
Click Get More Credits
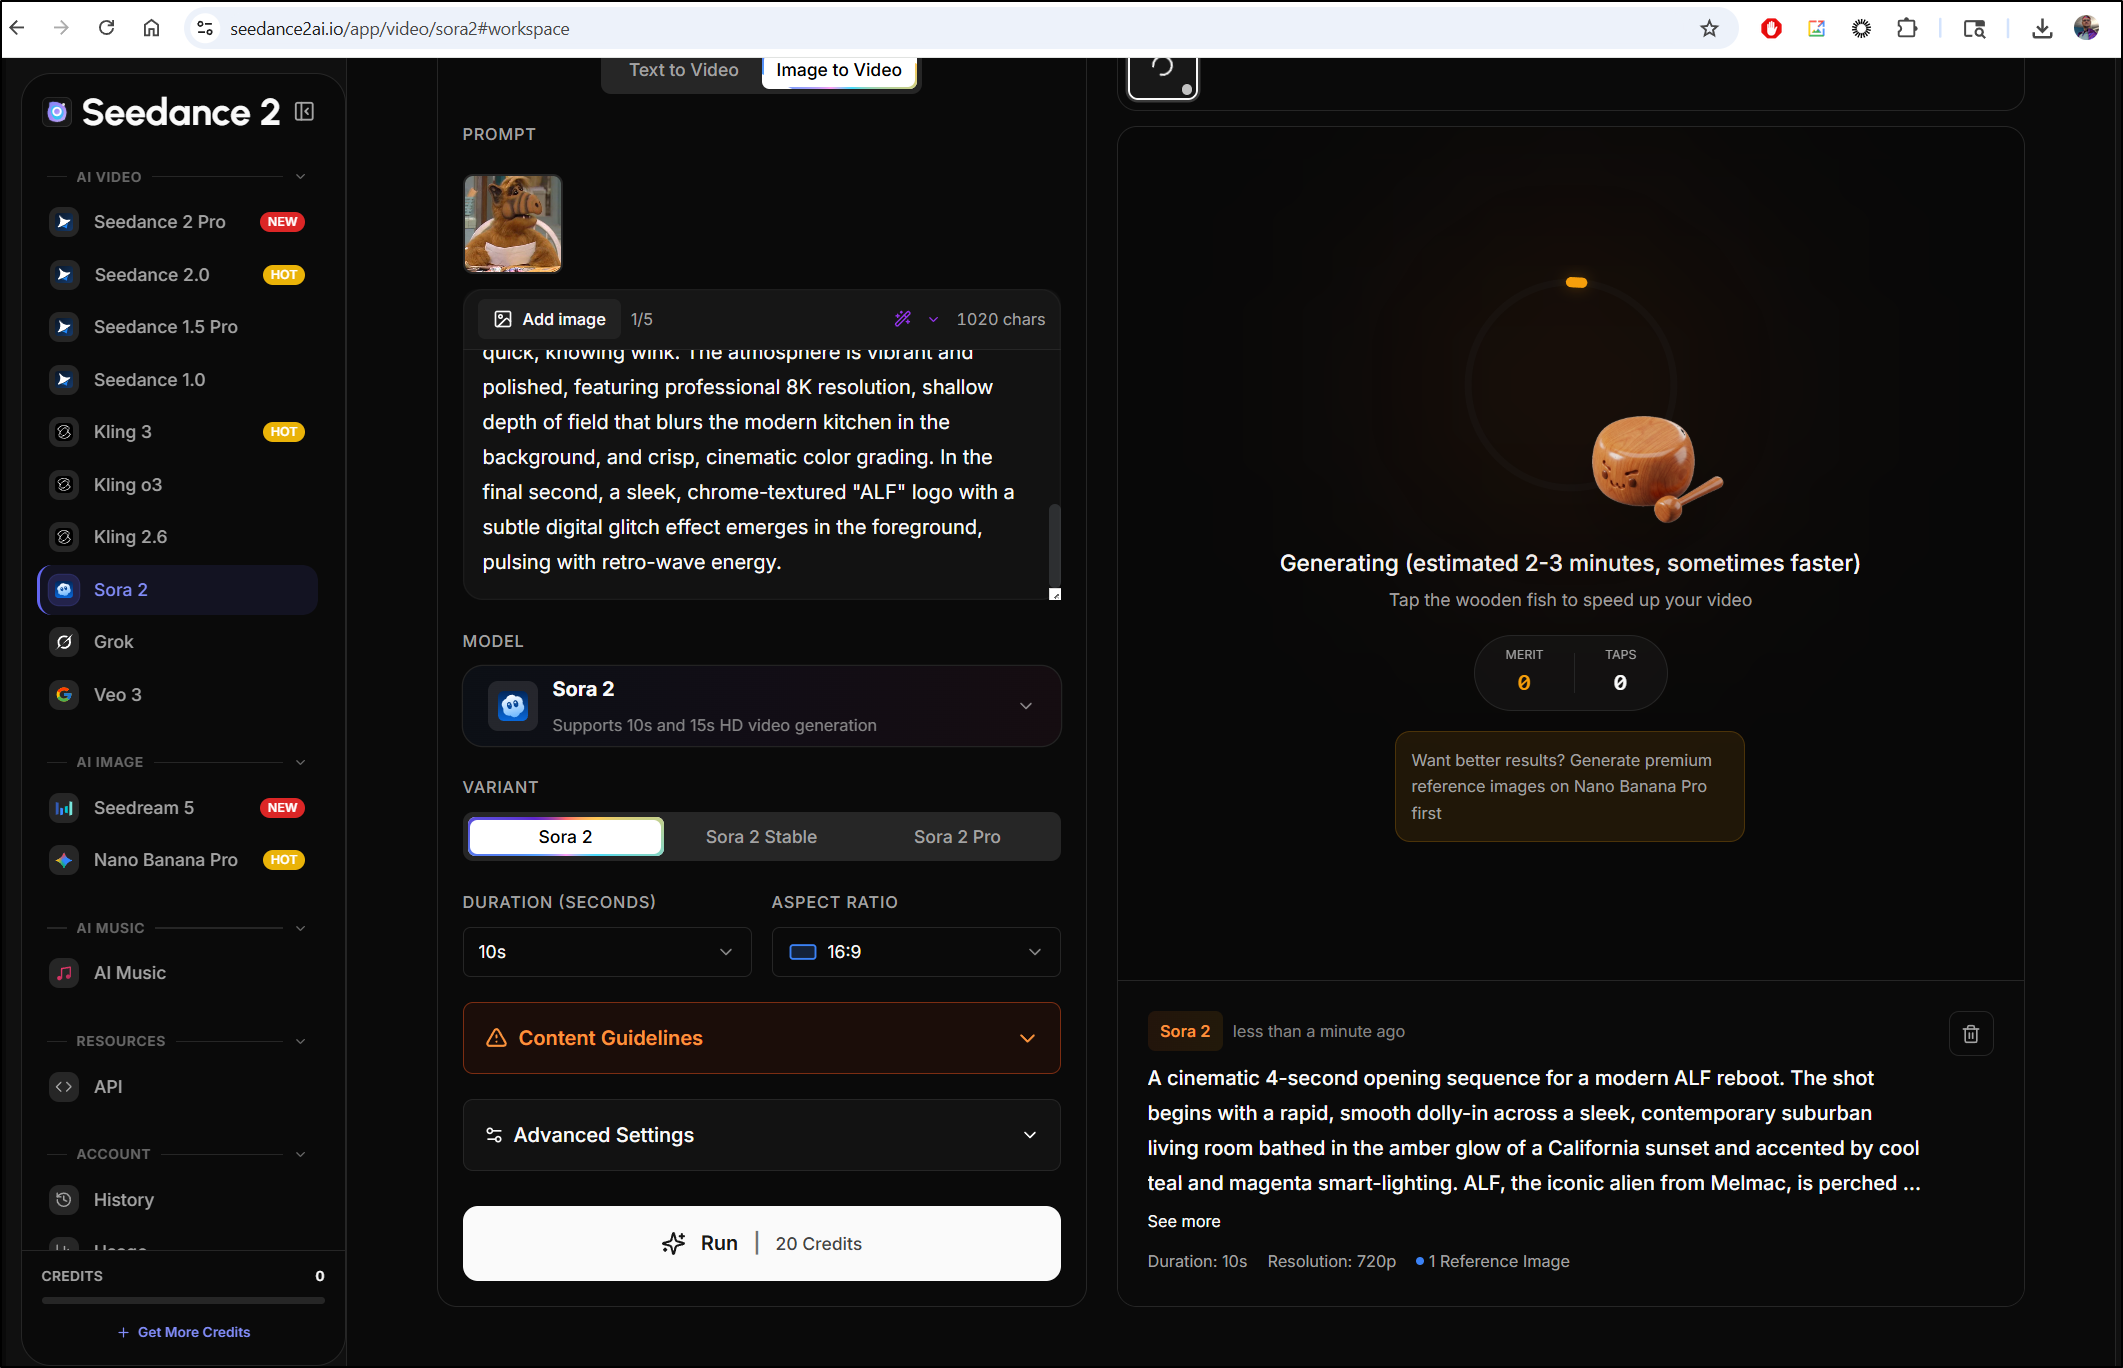tap(184, 1331)
